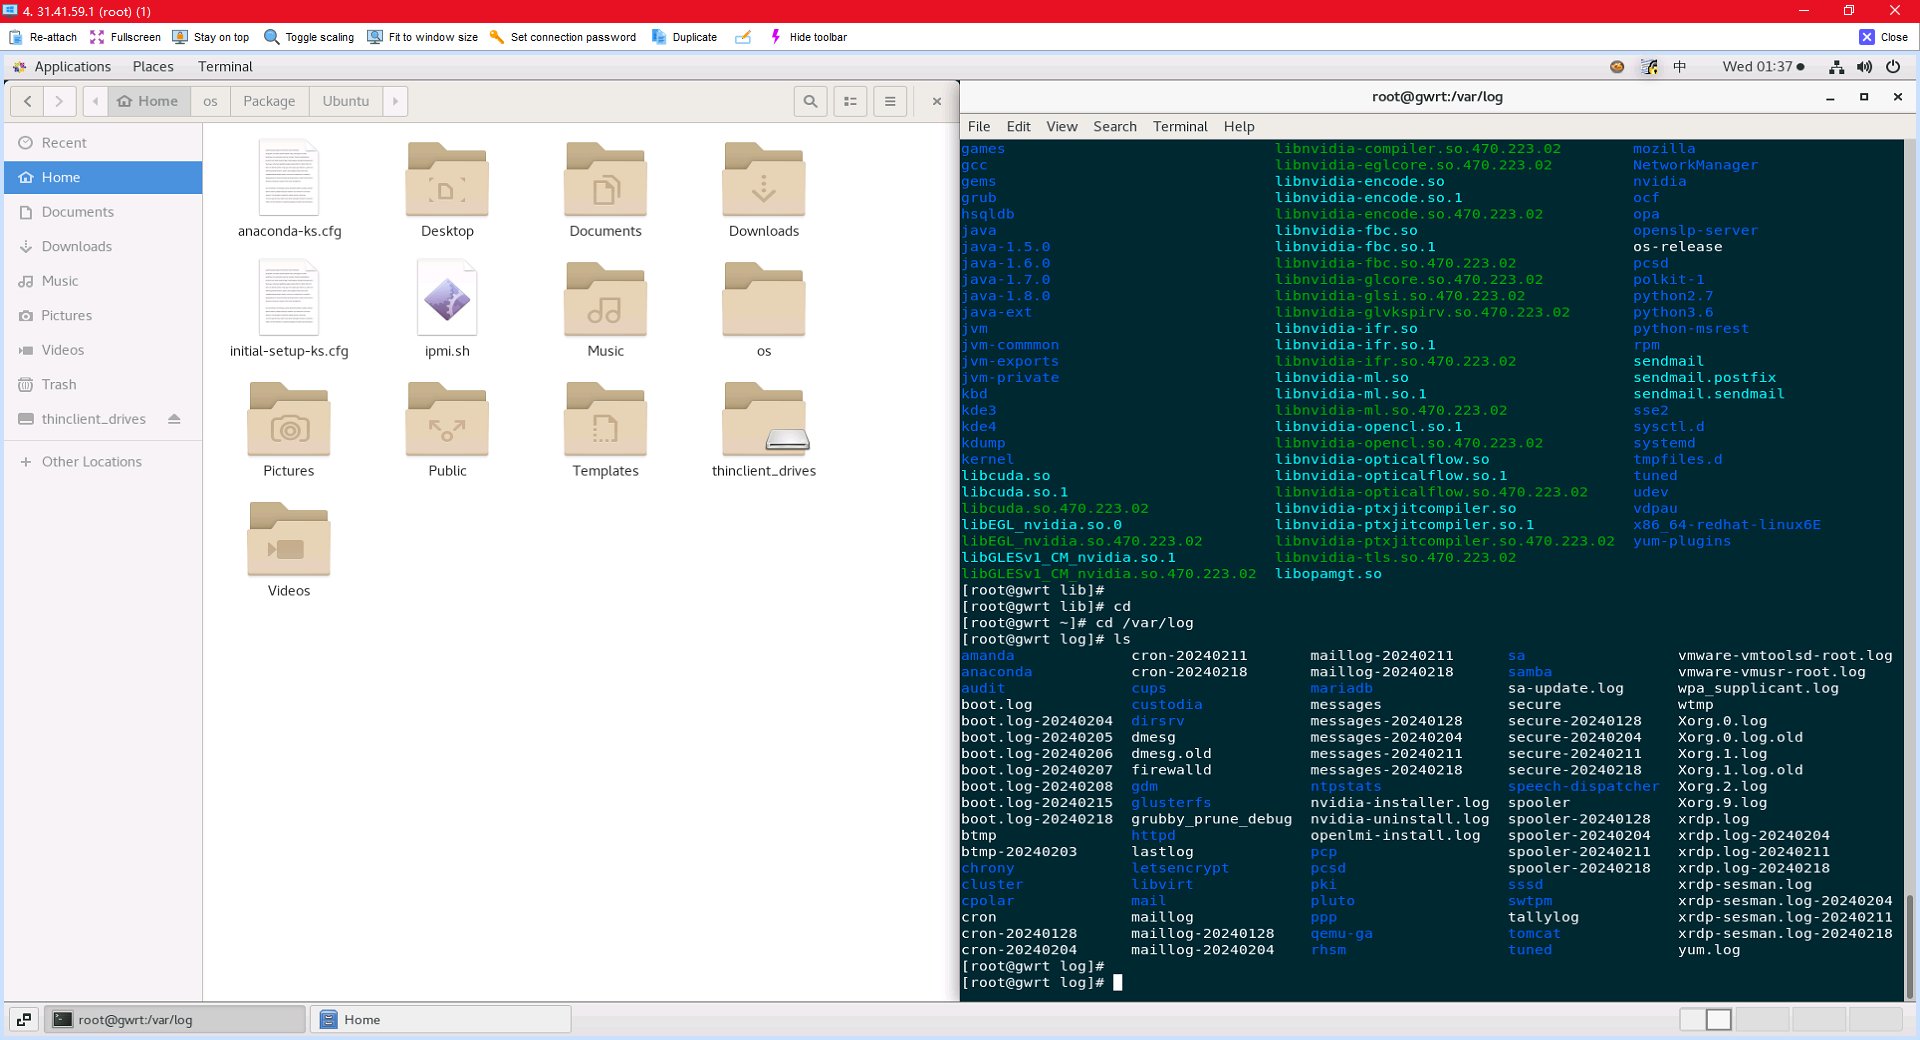This screenshot has height=1040, width=1920.
Task: Select the Pictures folder icon in file view
Action: (289, 419)
